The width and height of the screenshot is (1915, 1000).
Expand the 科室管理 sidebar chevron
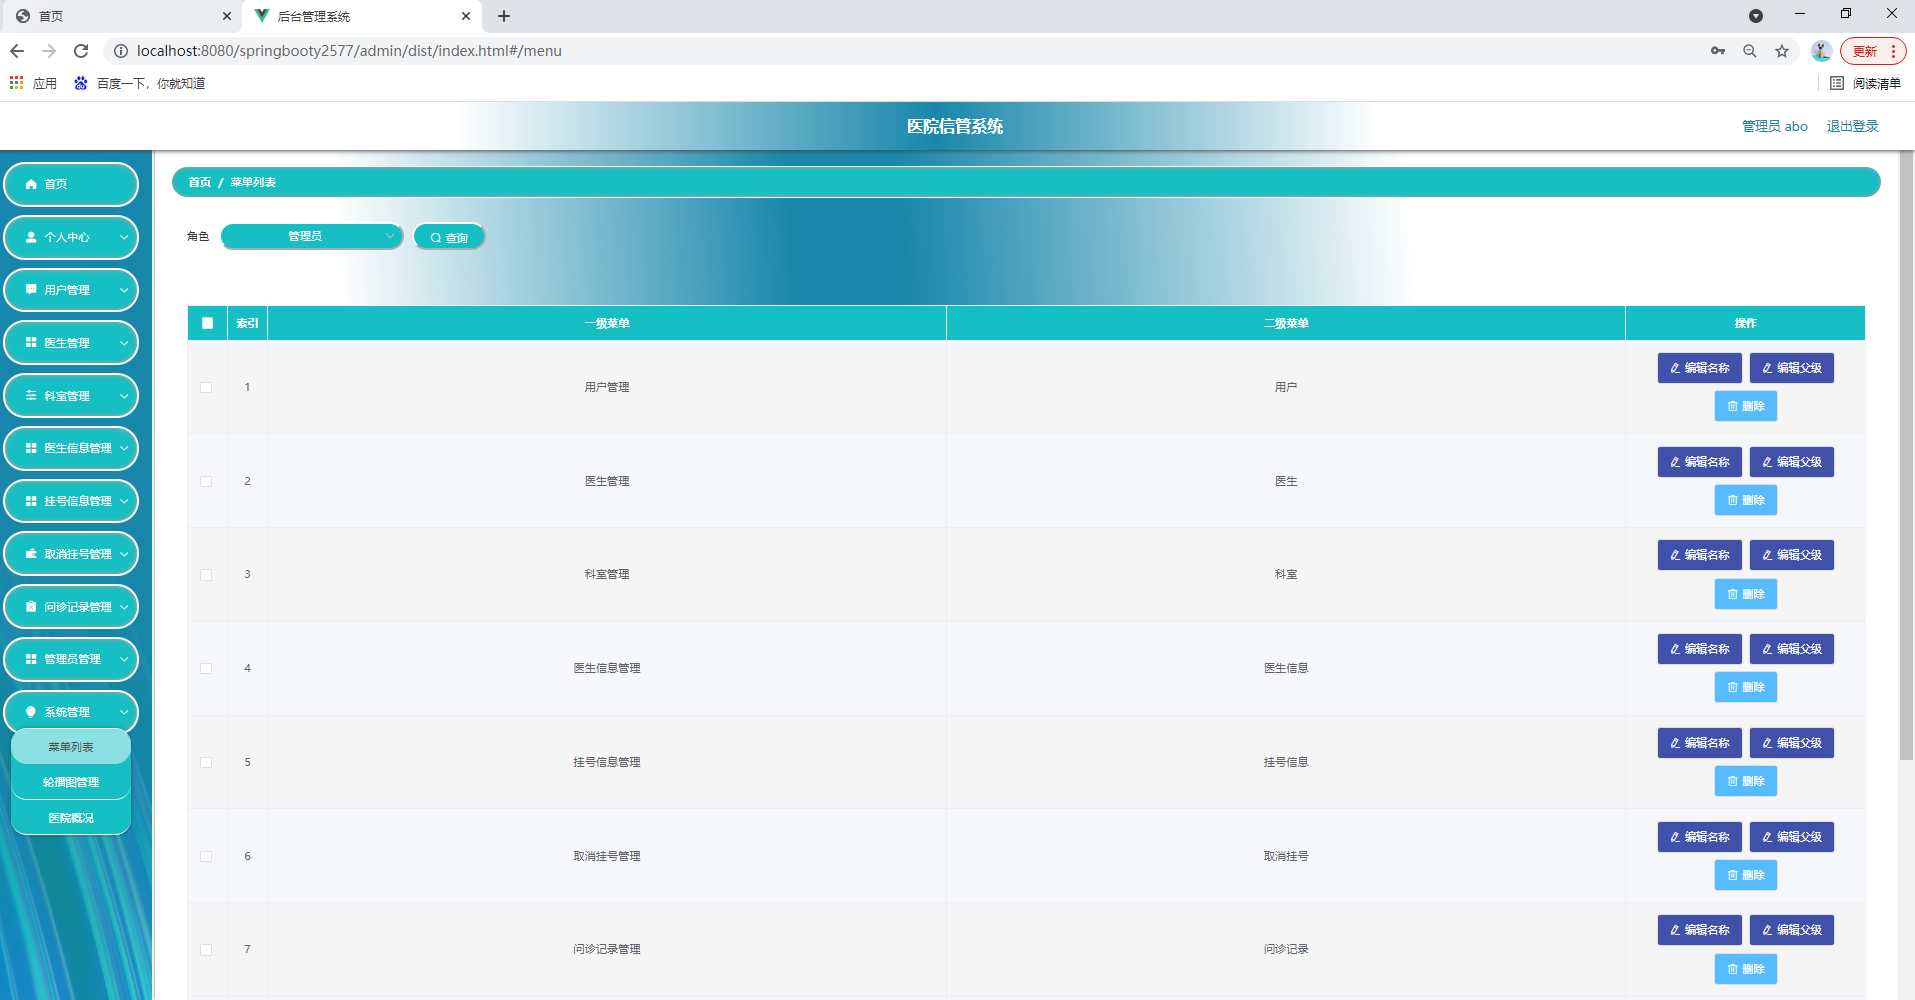coord(124,396)
